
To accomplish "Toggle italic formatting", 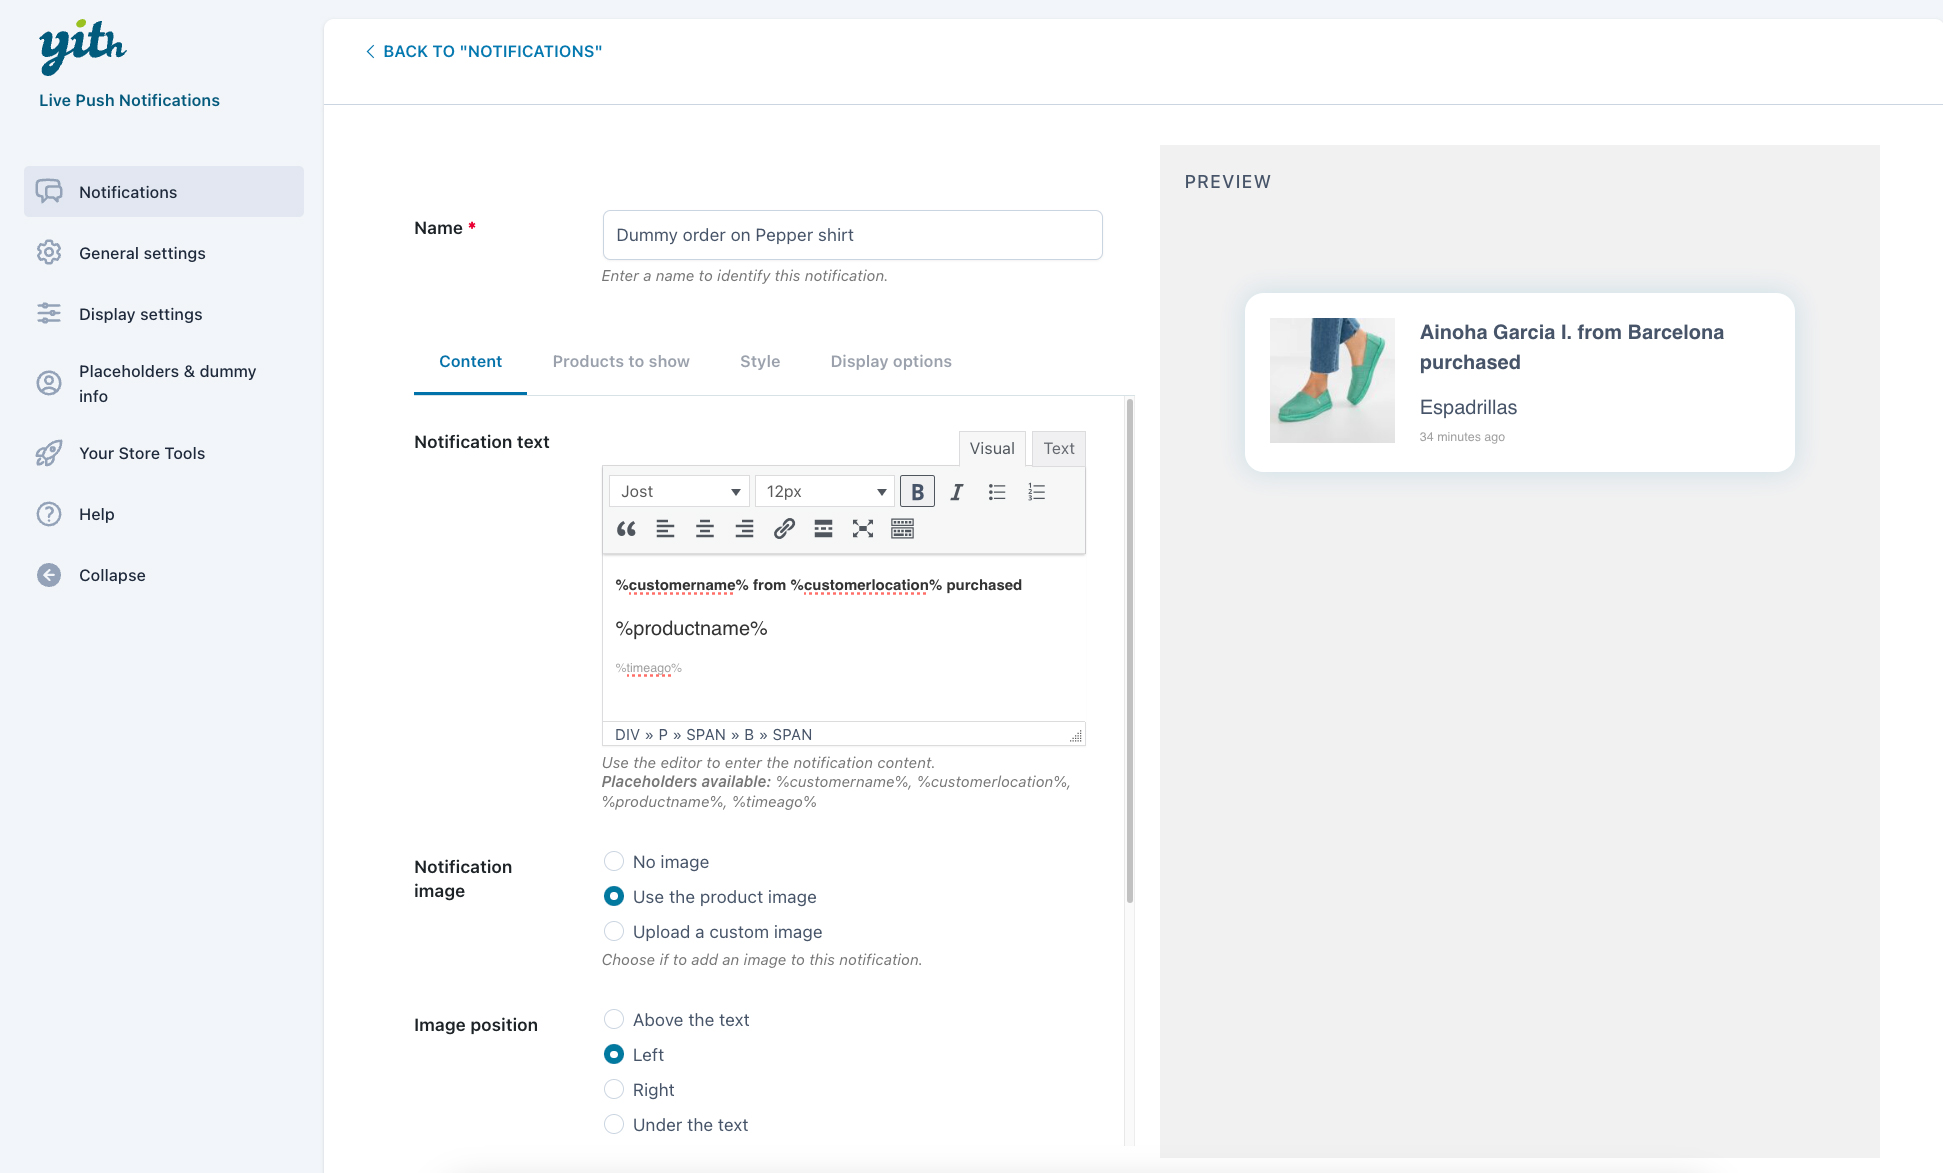I will point(956,491).
